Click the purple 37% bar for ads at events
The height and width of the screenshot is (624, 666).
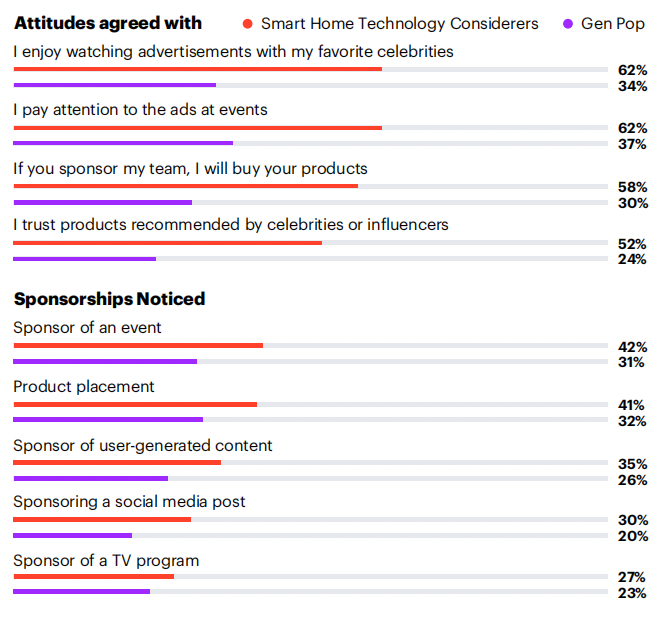(123, 143)
